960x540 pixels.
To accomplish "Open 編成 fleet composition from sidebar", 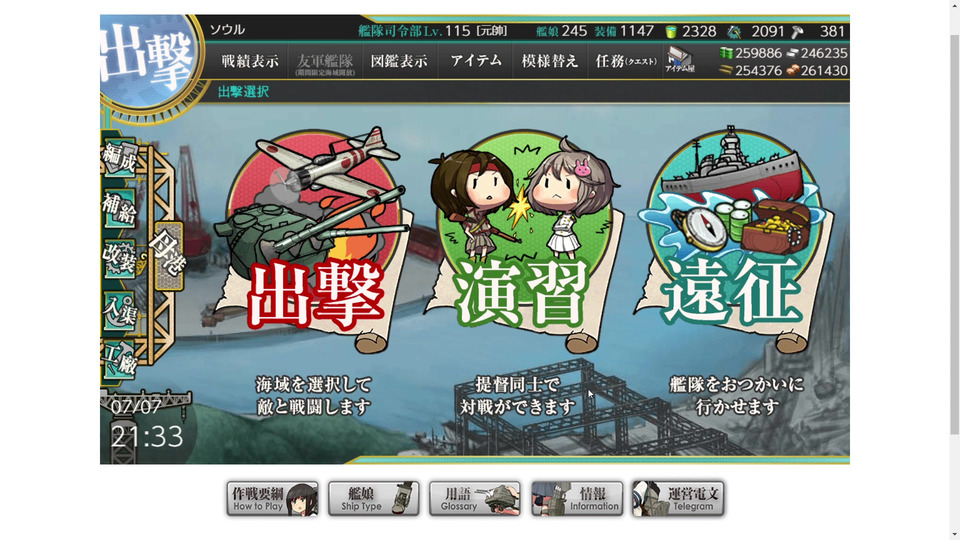I will click(x=119, y=157).
